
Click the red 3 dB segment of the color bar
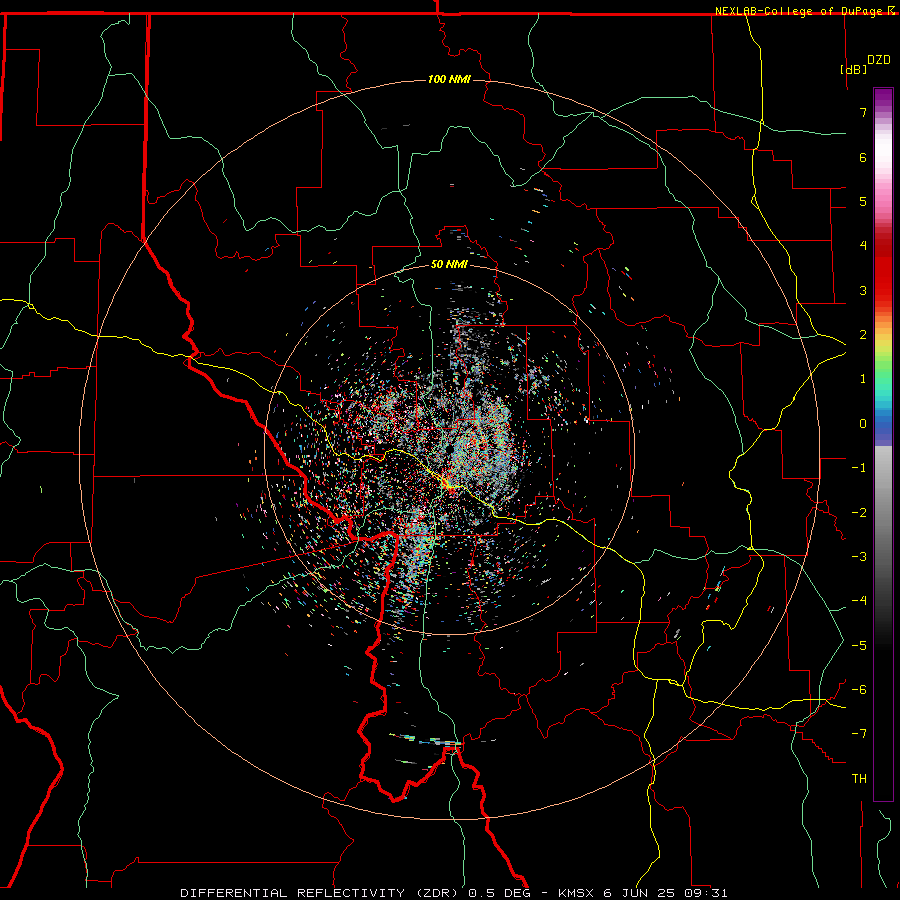click(x=883, y=290)
